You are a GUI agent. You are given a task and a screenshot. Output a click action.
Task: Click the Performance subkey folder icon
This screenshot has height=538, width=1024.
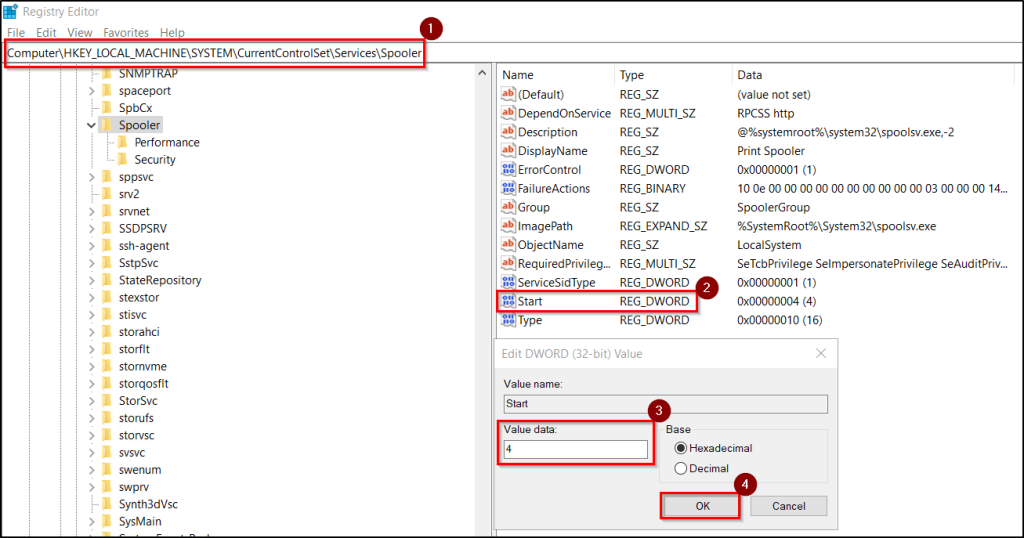(123, 142)
